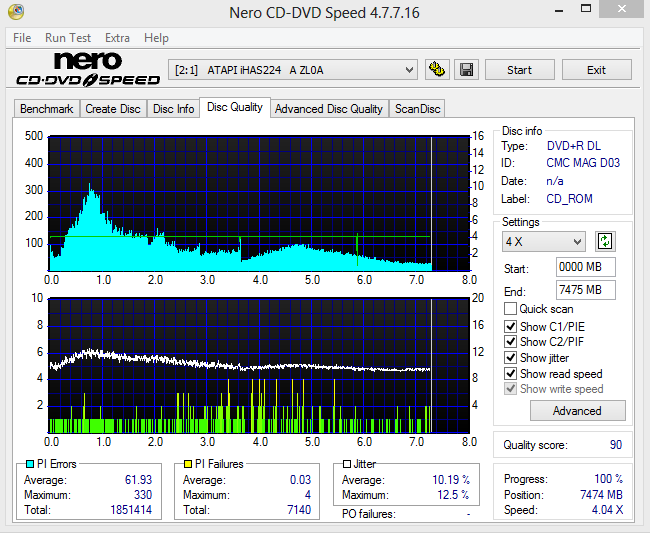Click the Start button
The image size is (650, 533).
(x=519, y=70)
